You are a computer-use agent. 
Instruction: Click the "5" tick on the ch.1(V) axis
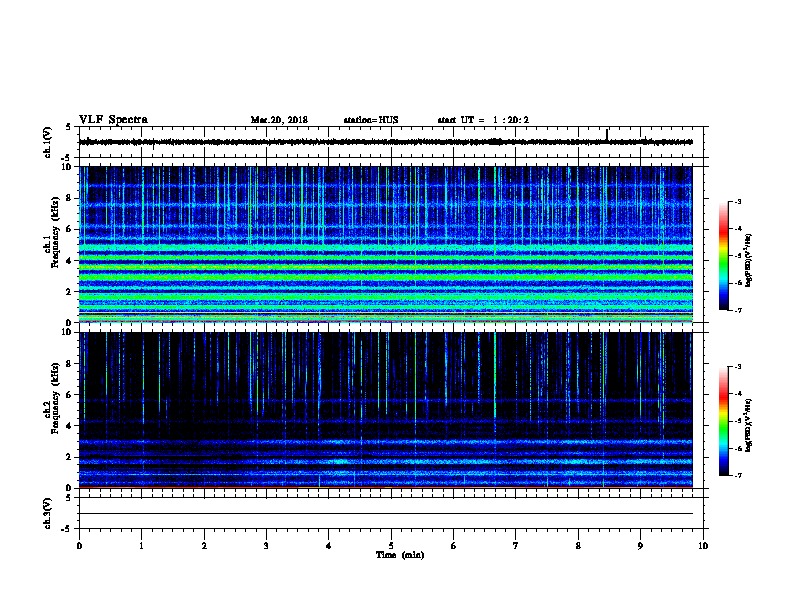click(68, 127)
